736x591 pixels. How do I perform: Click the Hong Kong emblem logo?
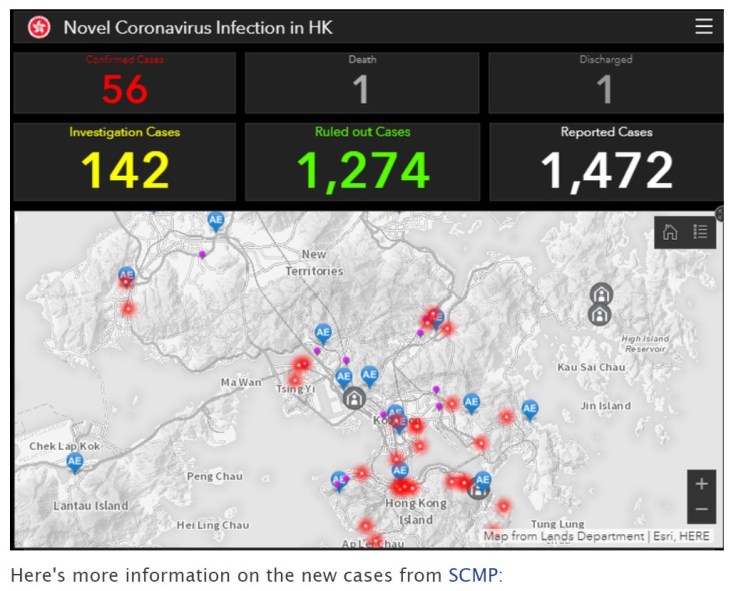click(x=39, y=27)
